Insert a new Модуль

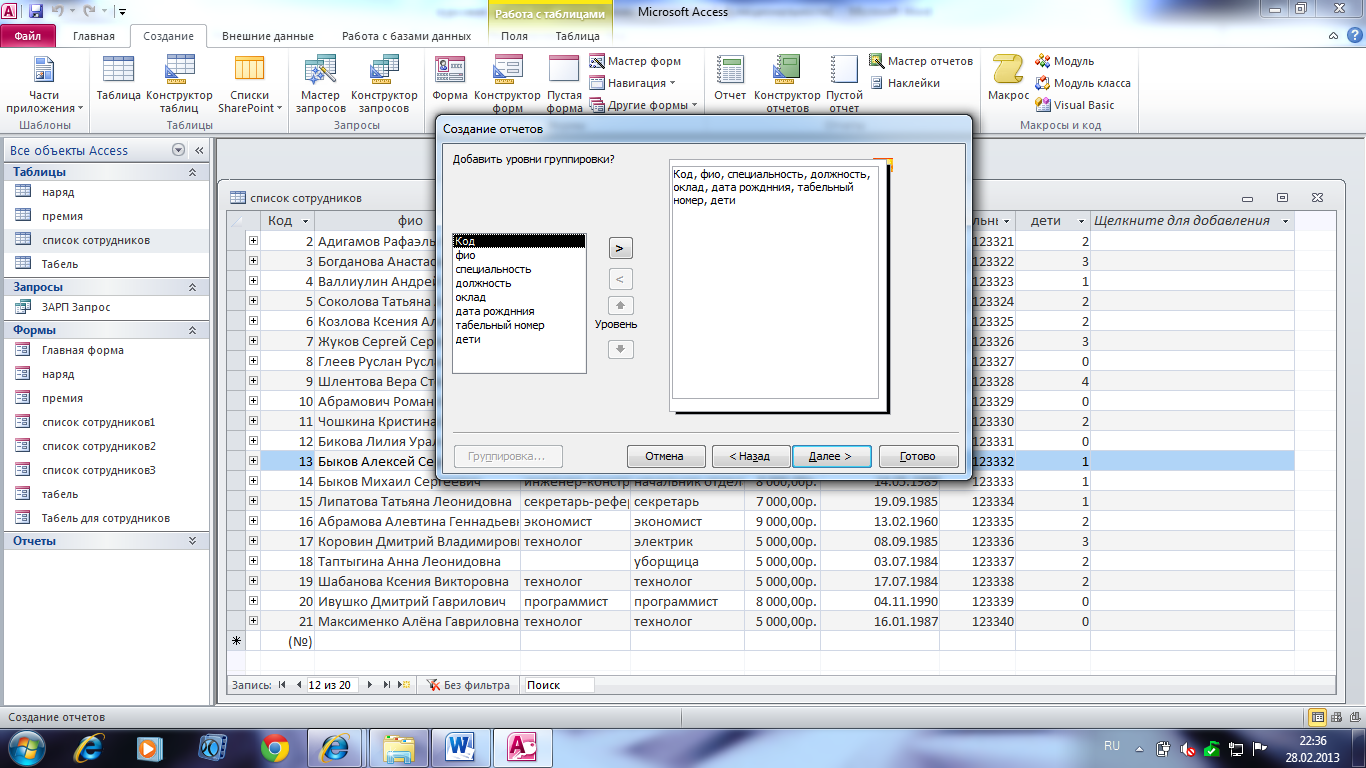[1065, 61]
